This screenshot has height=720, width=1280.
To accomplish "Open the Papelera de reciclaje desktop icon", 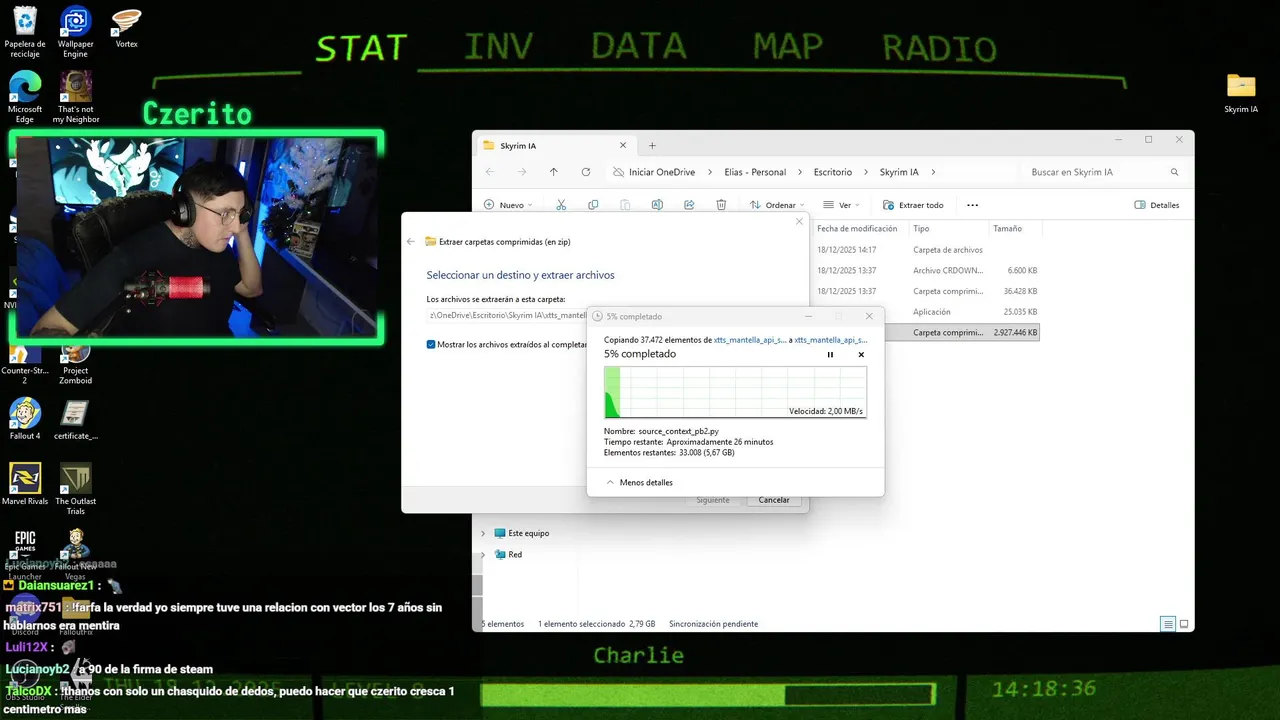I will click(x=25, y=32).
